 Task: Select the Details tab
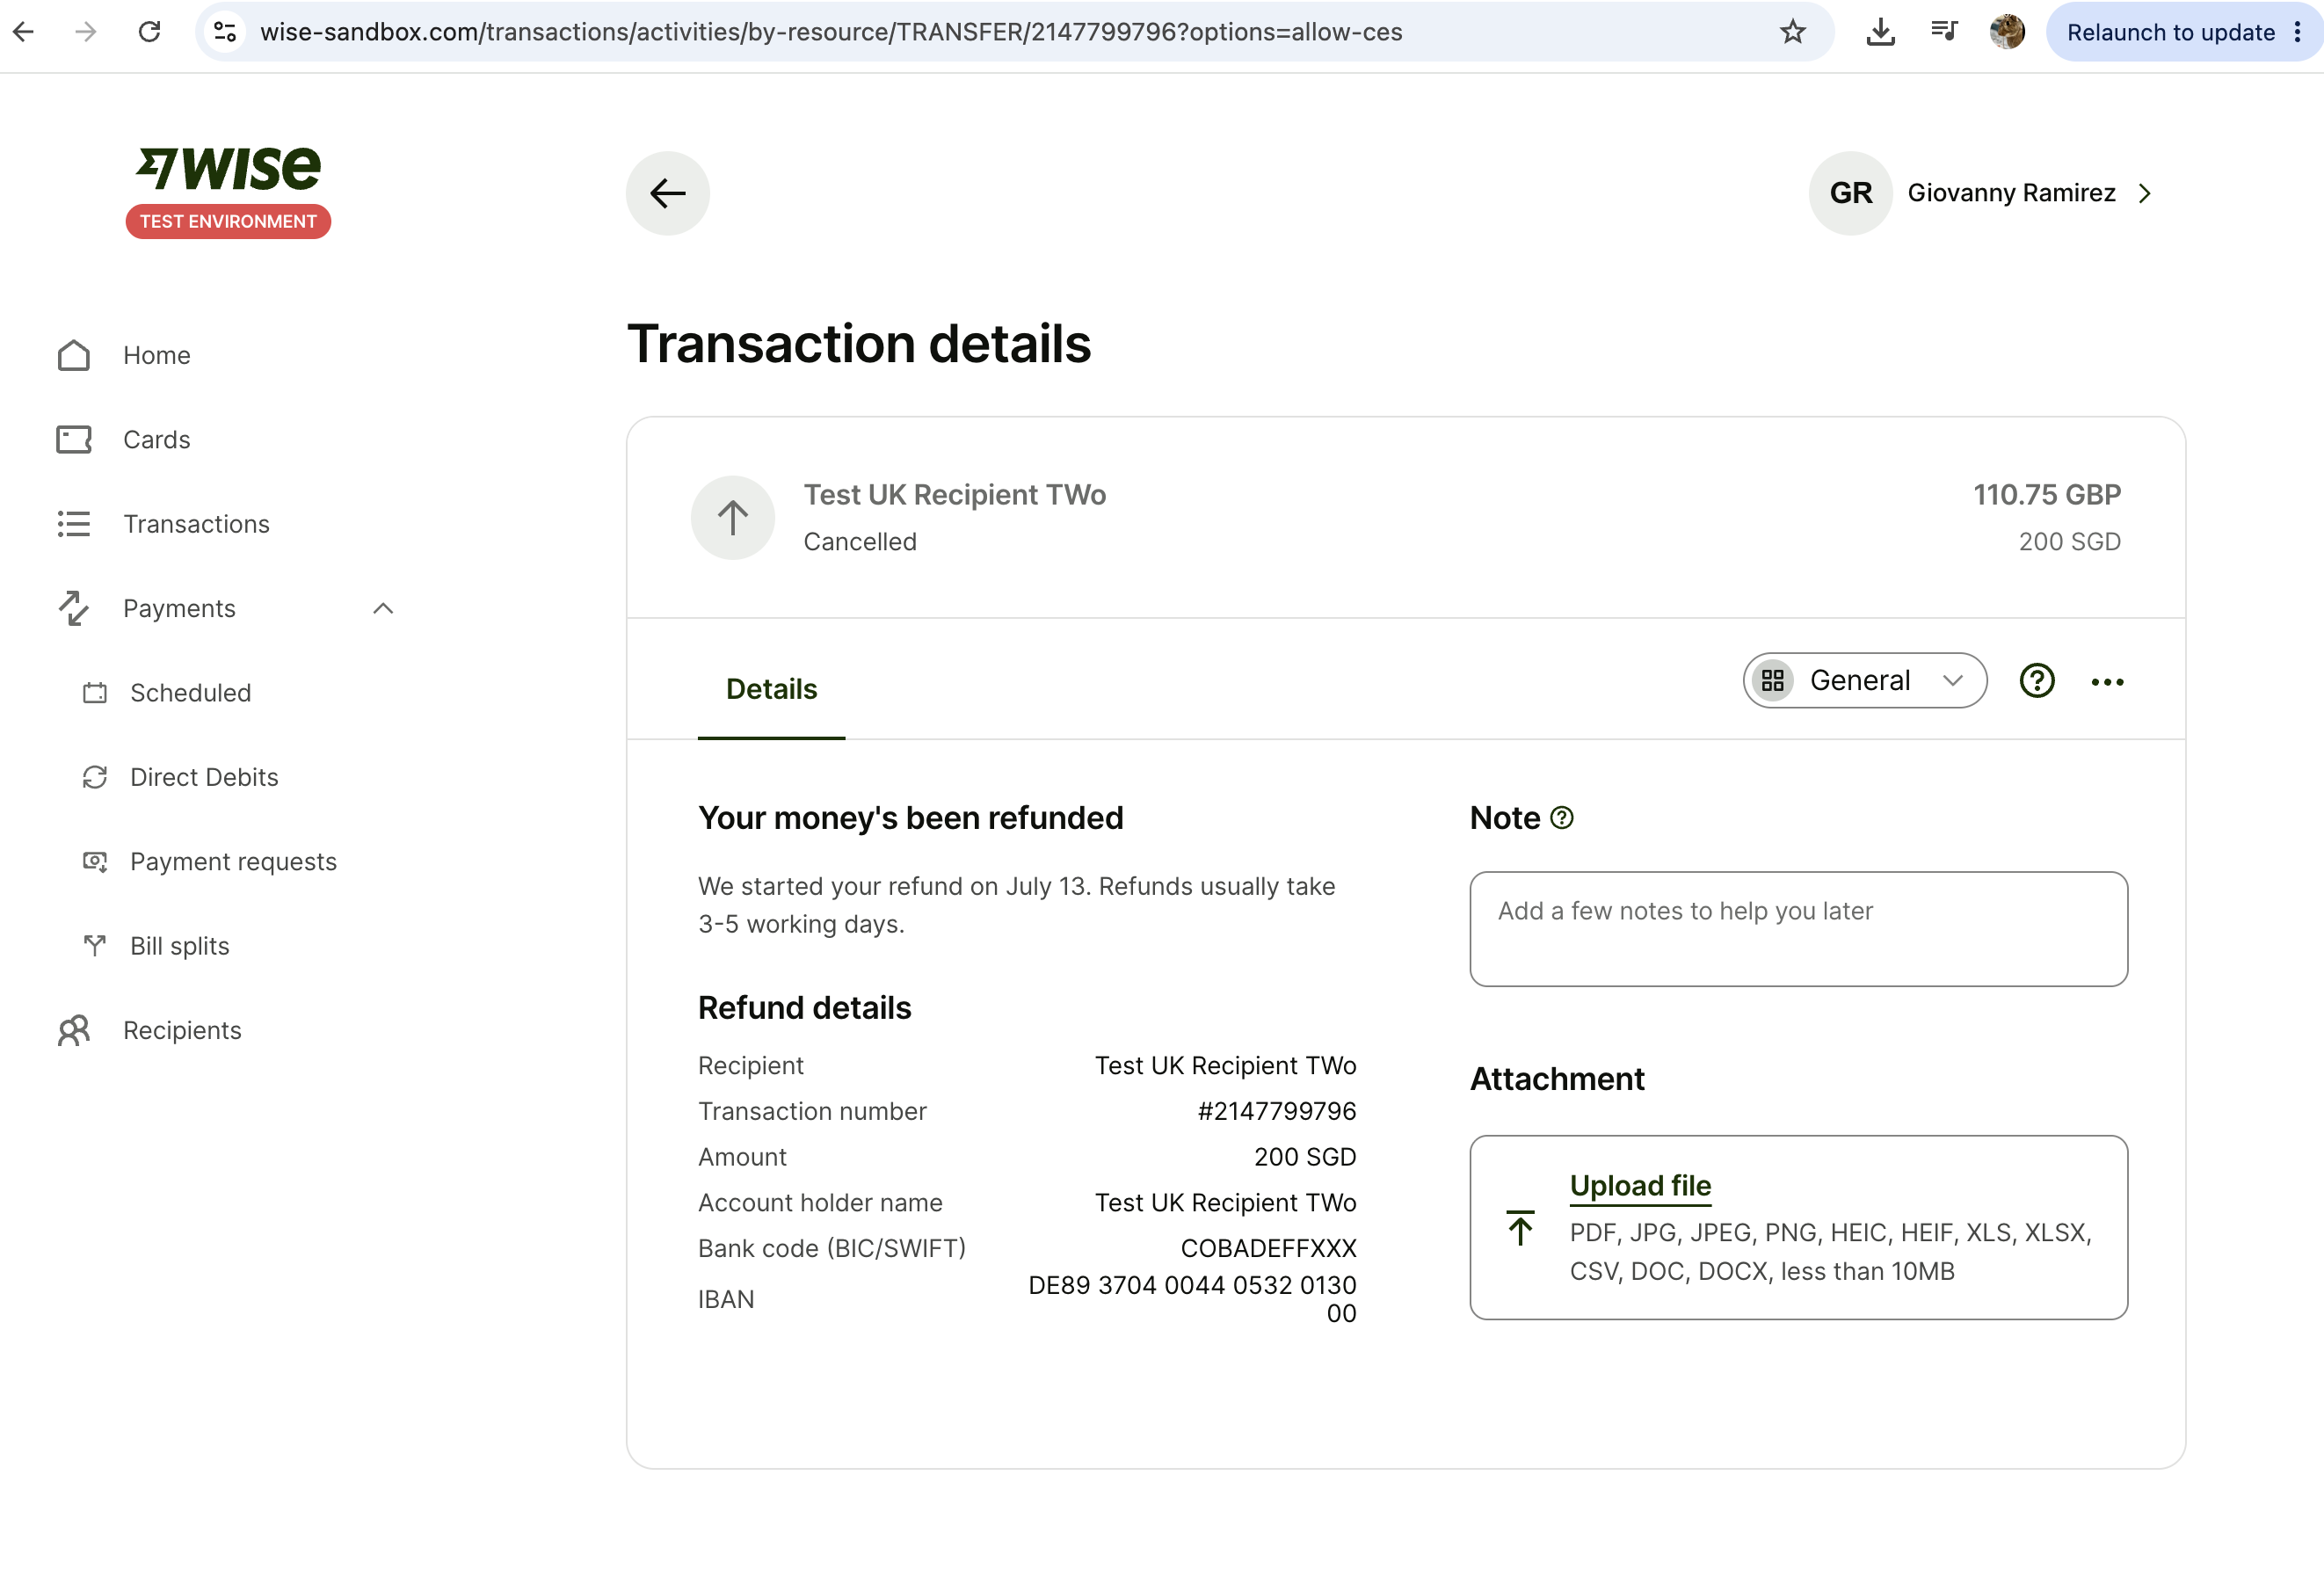(772, 689)
